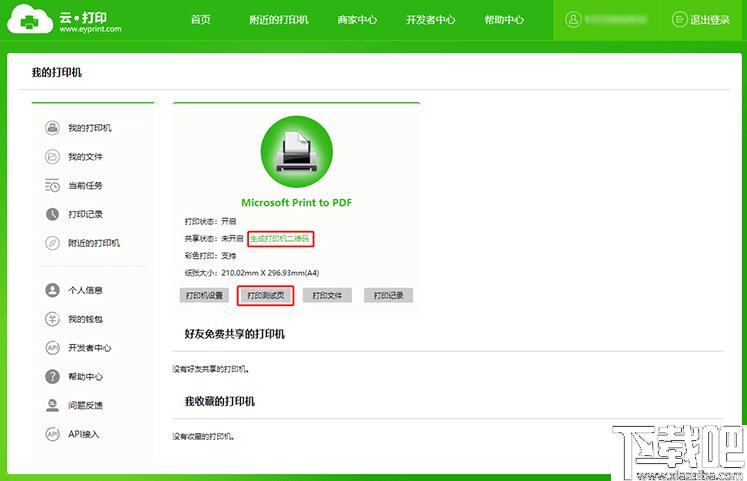
Task: Click the 好友免费共享的打印机 heading
Action: pyautogui.click(x=234, y=334)
